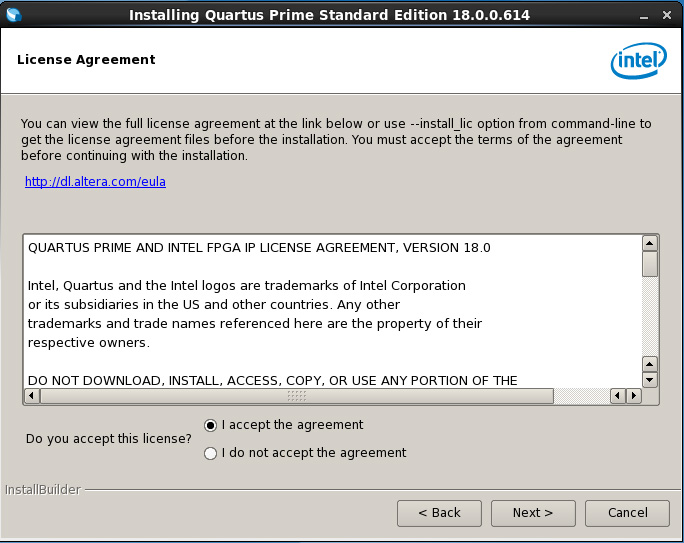The height and width of the screenshot is (543, 684).
Task: Click inside the license agreement text area
Action: 332,311
